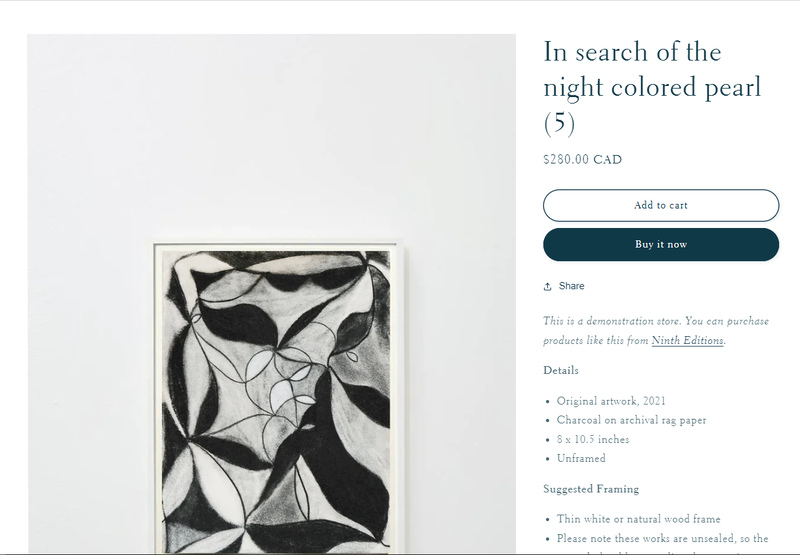Click the Buy it now button
The height and width of the screenshot is (555, 800).
pyautogui.click(x=661, y=244)
